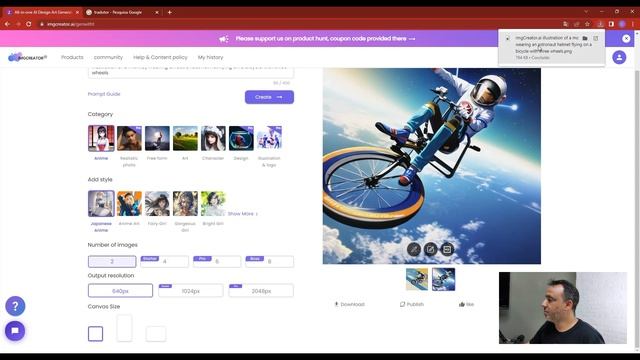
Task: Click the browser forward arrow
Action: point(18,24)
